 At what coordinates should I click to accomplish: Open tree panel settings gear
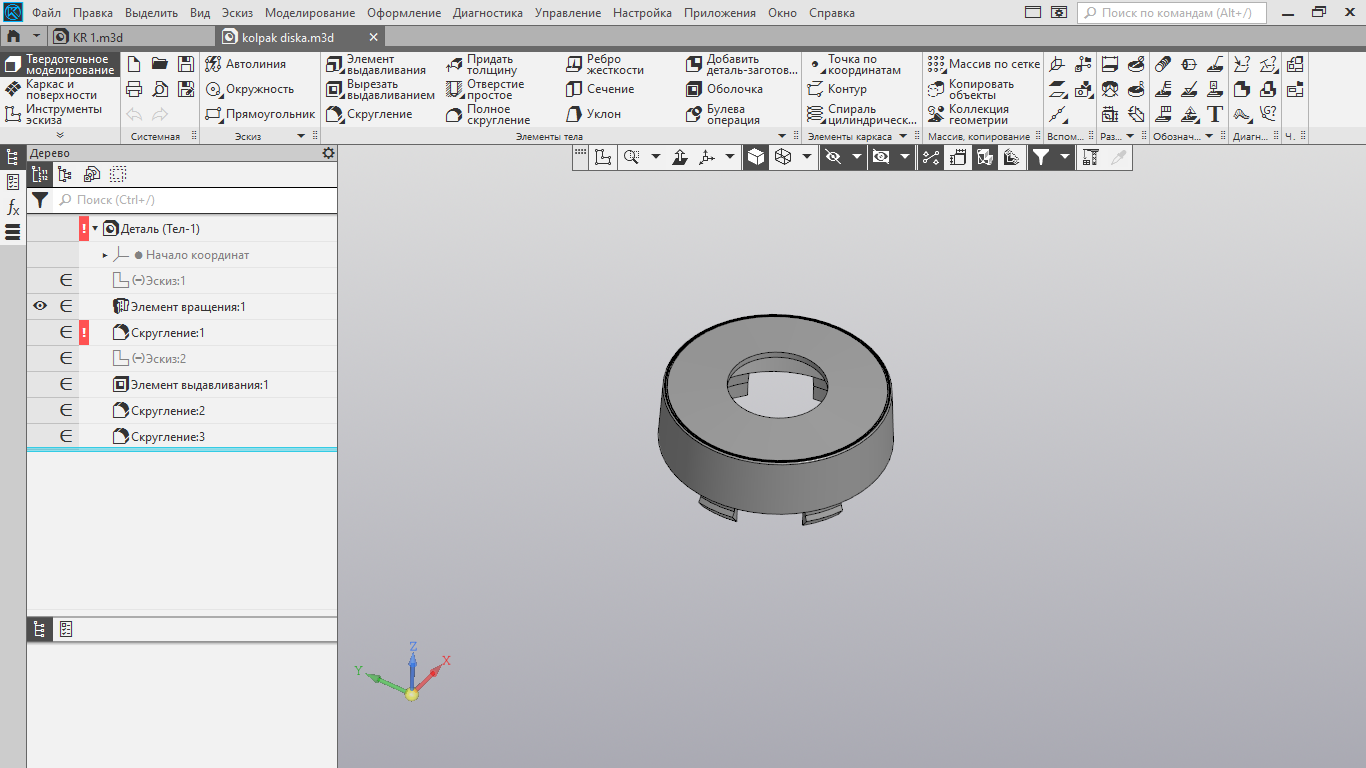click(x=328, y=153)
